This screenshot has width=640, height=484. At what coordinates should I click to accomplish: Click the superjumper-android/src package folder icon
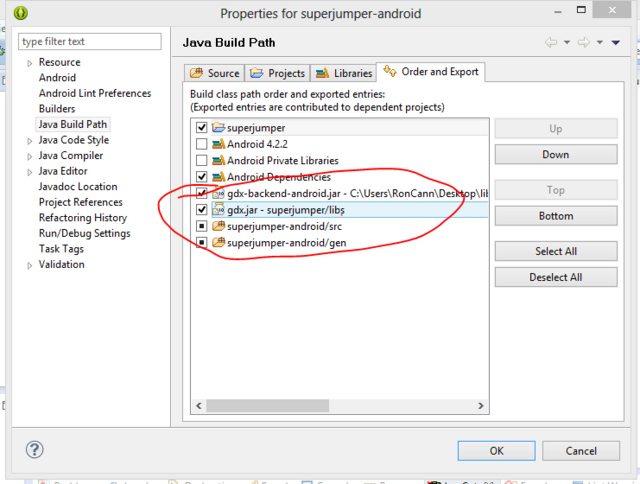(x=218, y=226)
